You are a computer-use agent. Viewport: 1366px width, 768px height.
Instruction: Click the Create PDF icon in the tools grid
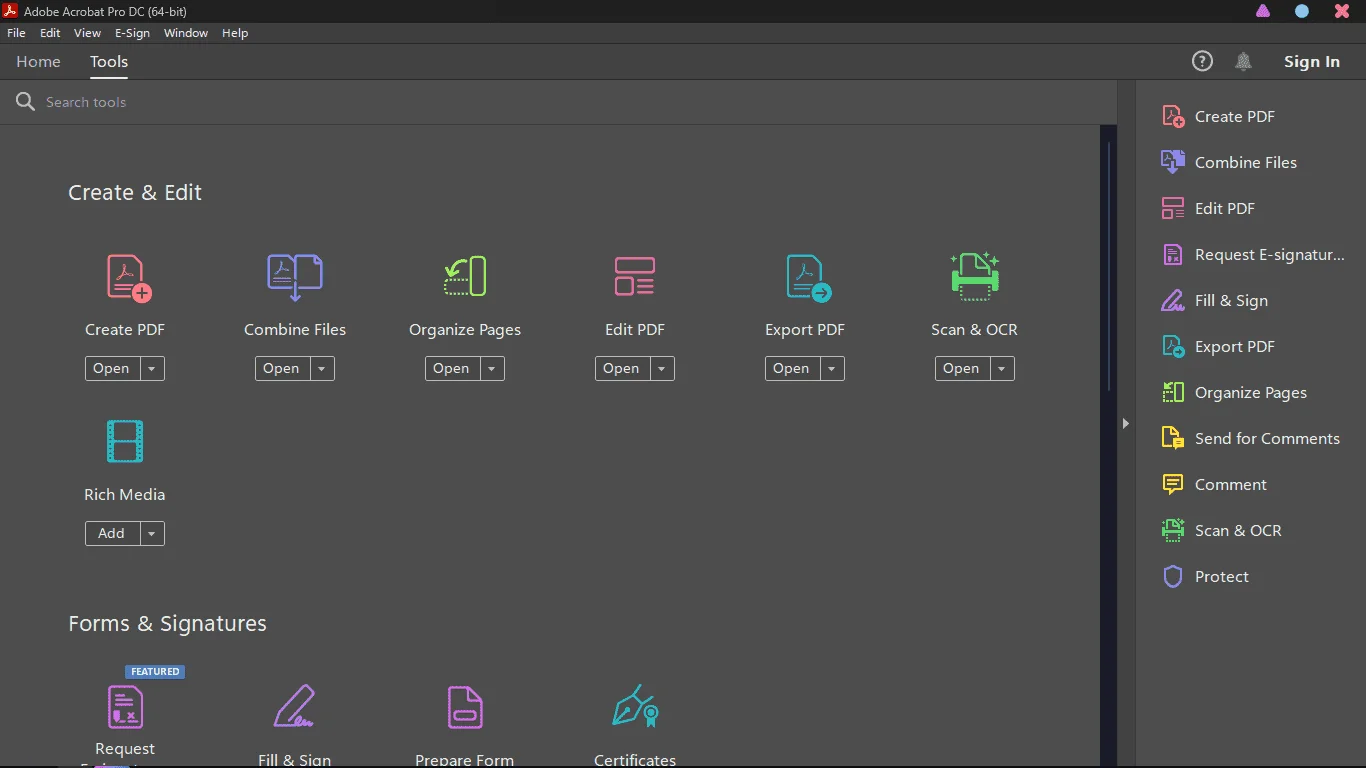click(x=129, y=278)
